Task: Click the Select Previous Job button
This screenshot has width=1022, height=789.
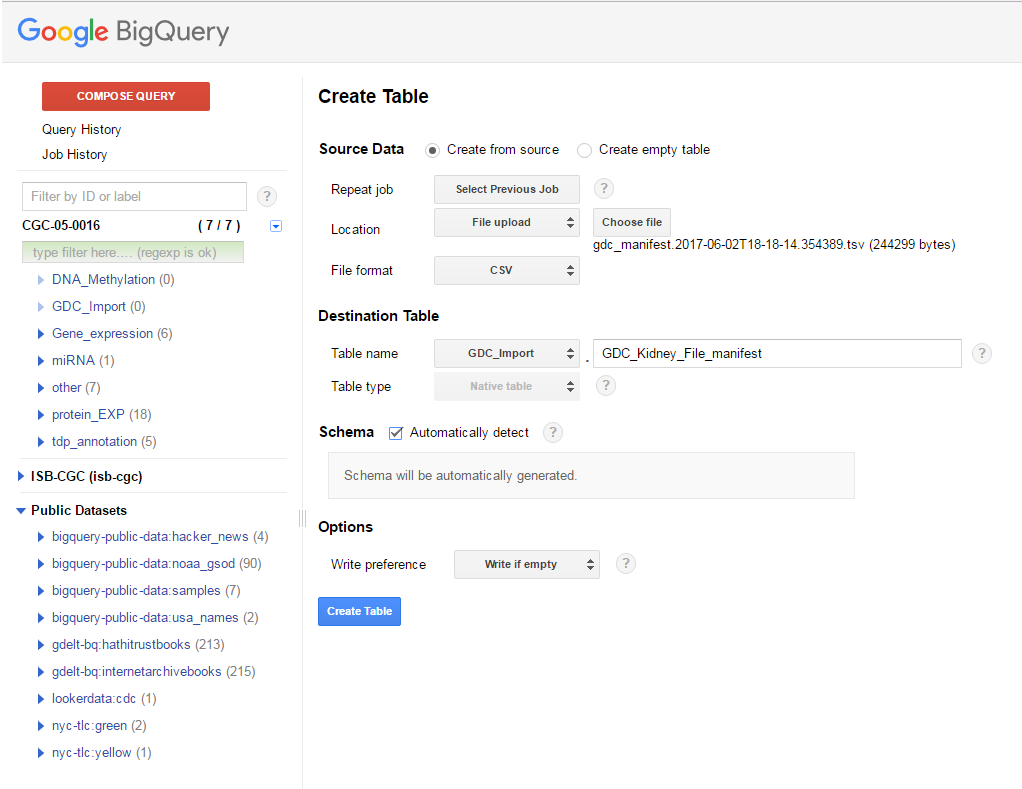Action: (x=506, y=190)
